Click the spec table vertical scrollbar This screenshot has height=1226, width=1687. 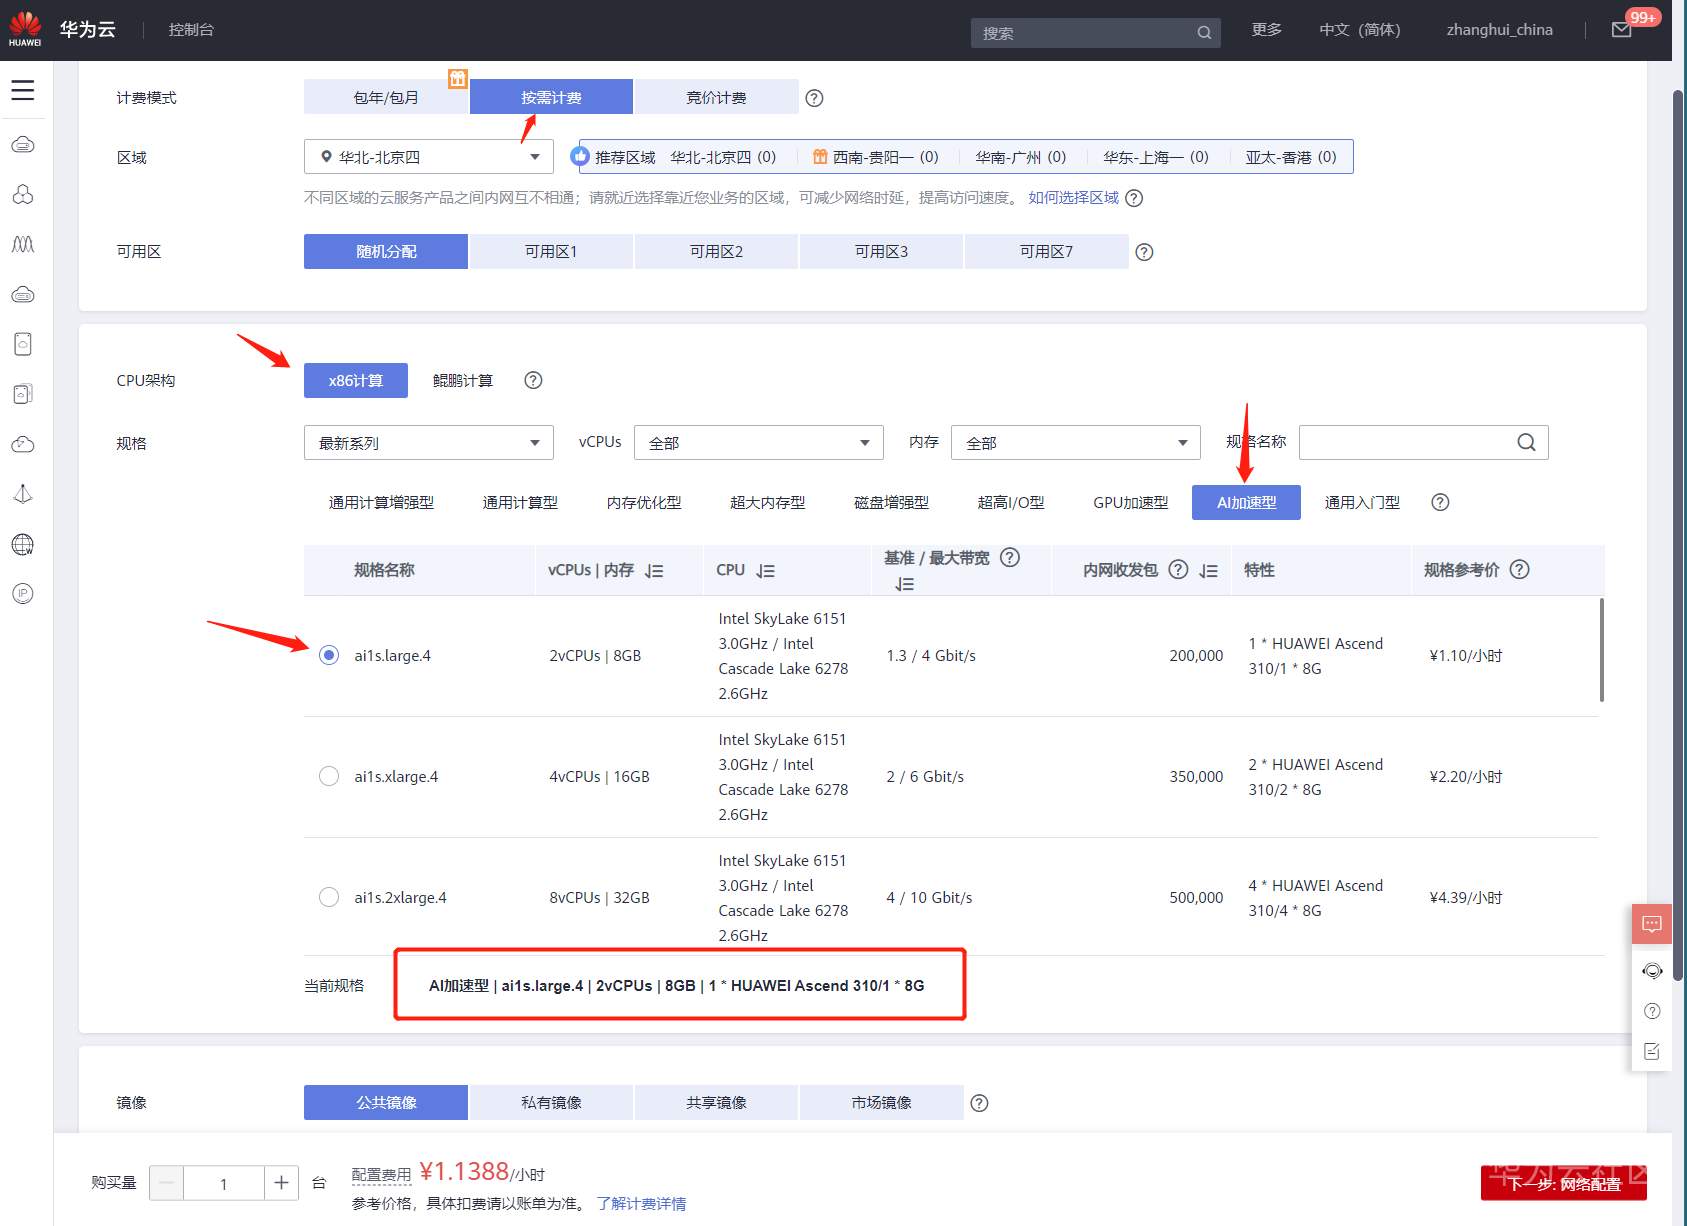(1601, 650)
